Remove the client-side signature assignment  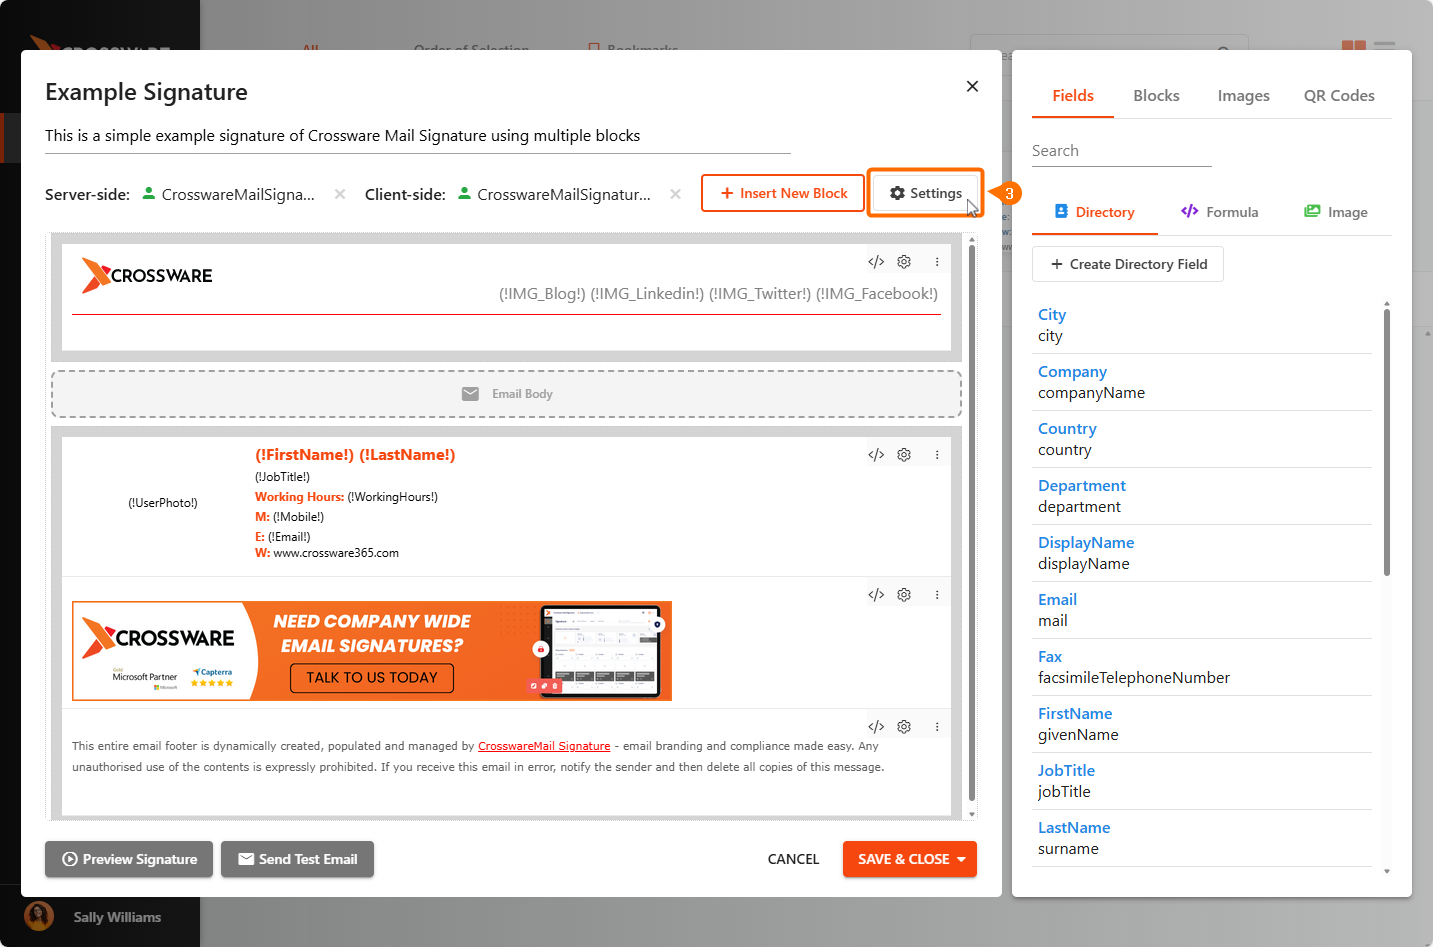(x=676, y=194)
